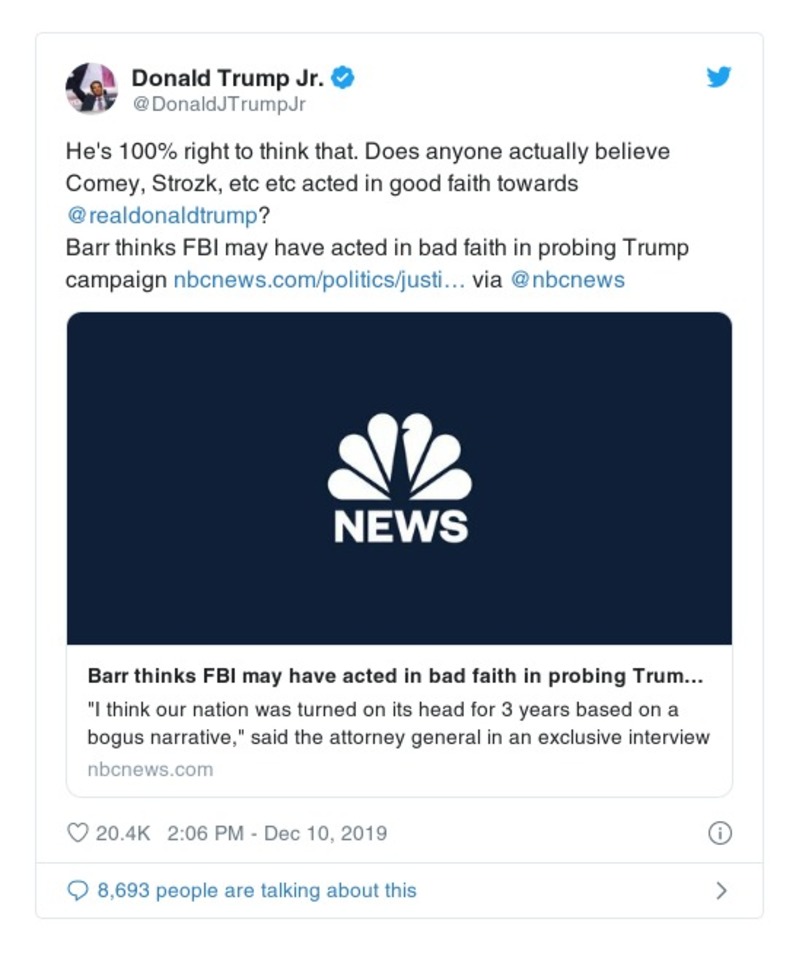Viewport: 799px width, 957px height.
Task: Click the heart like icon
Action: pos(77,833)
